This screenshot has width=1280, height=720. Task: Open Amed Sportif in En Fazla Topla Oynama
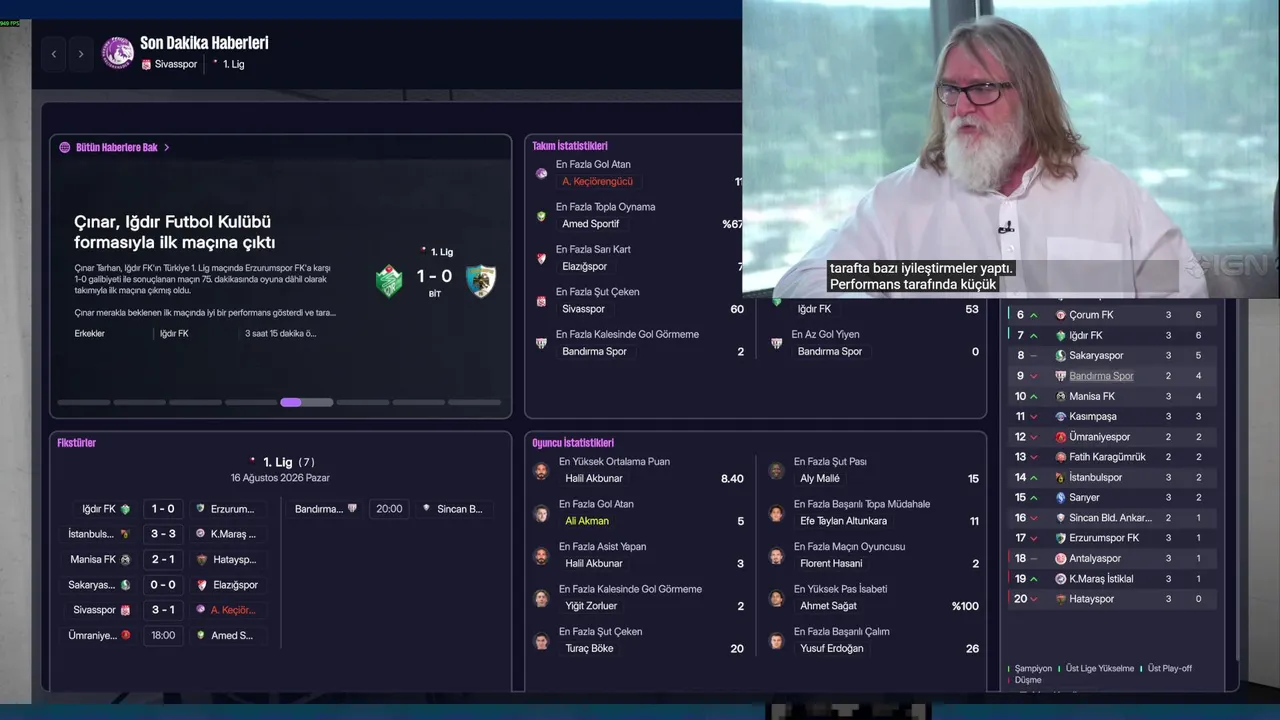tap(590, 224)
